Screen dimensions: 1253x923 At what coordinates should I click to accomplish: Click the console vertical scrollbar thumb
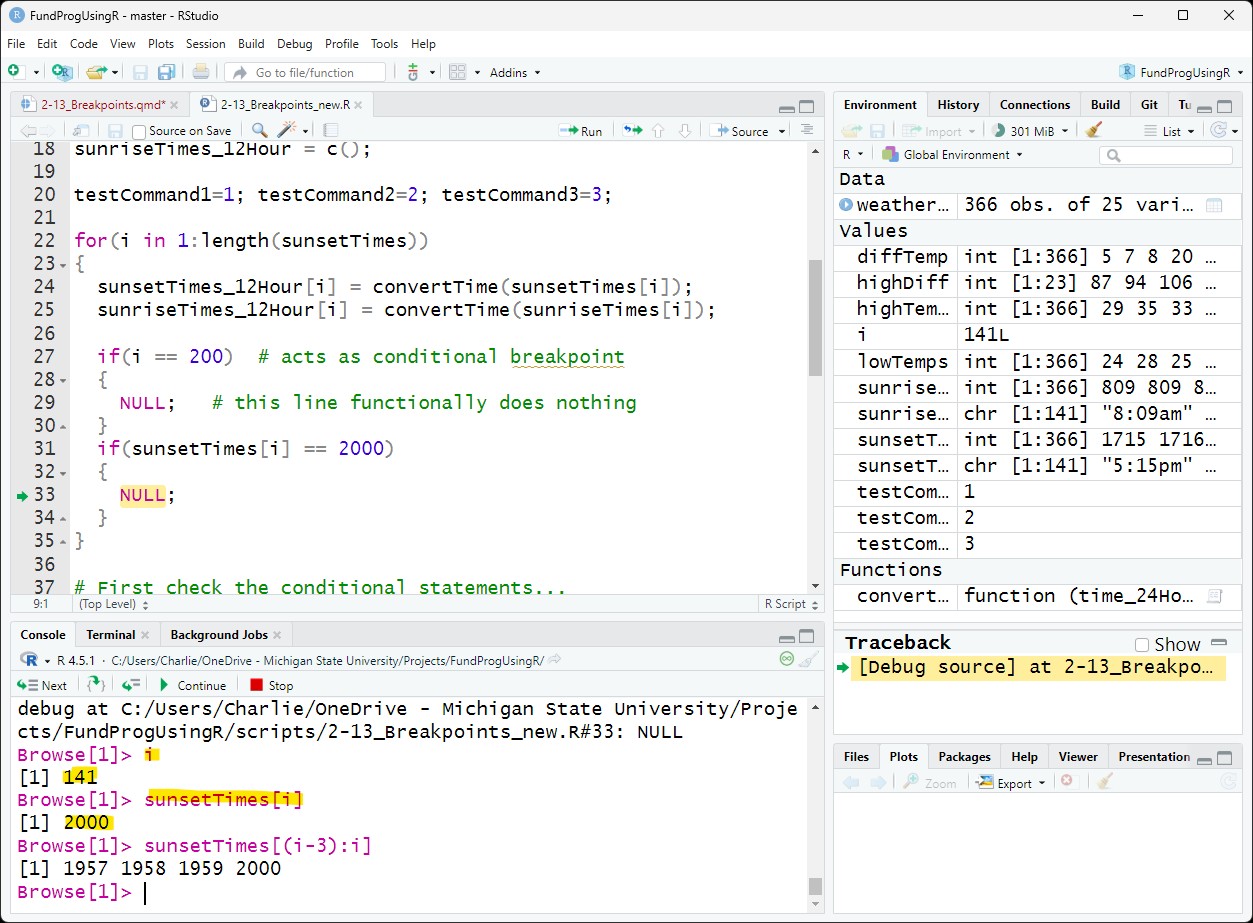[x=816, y=886]
